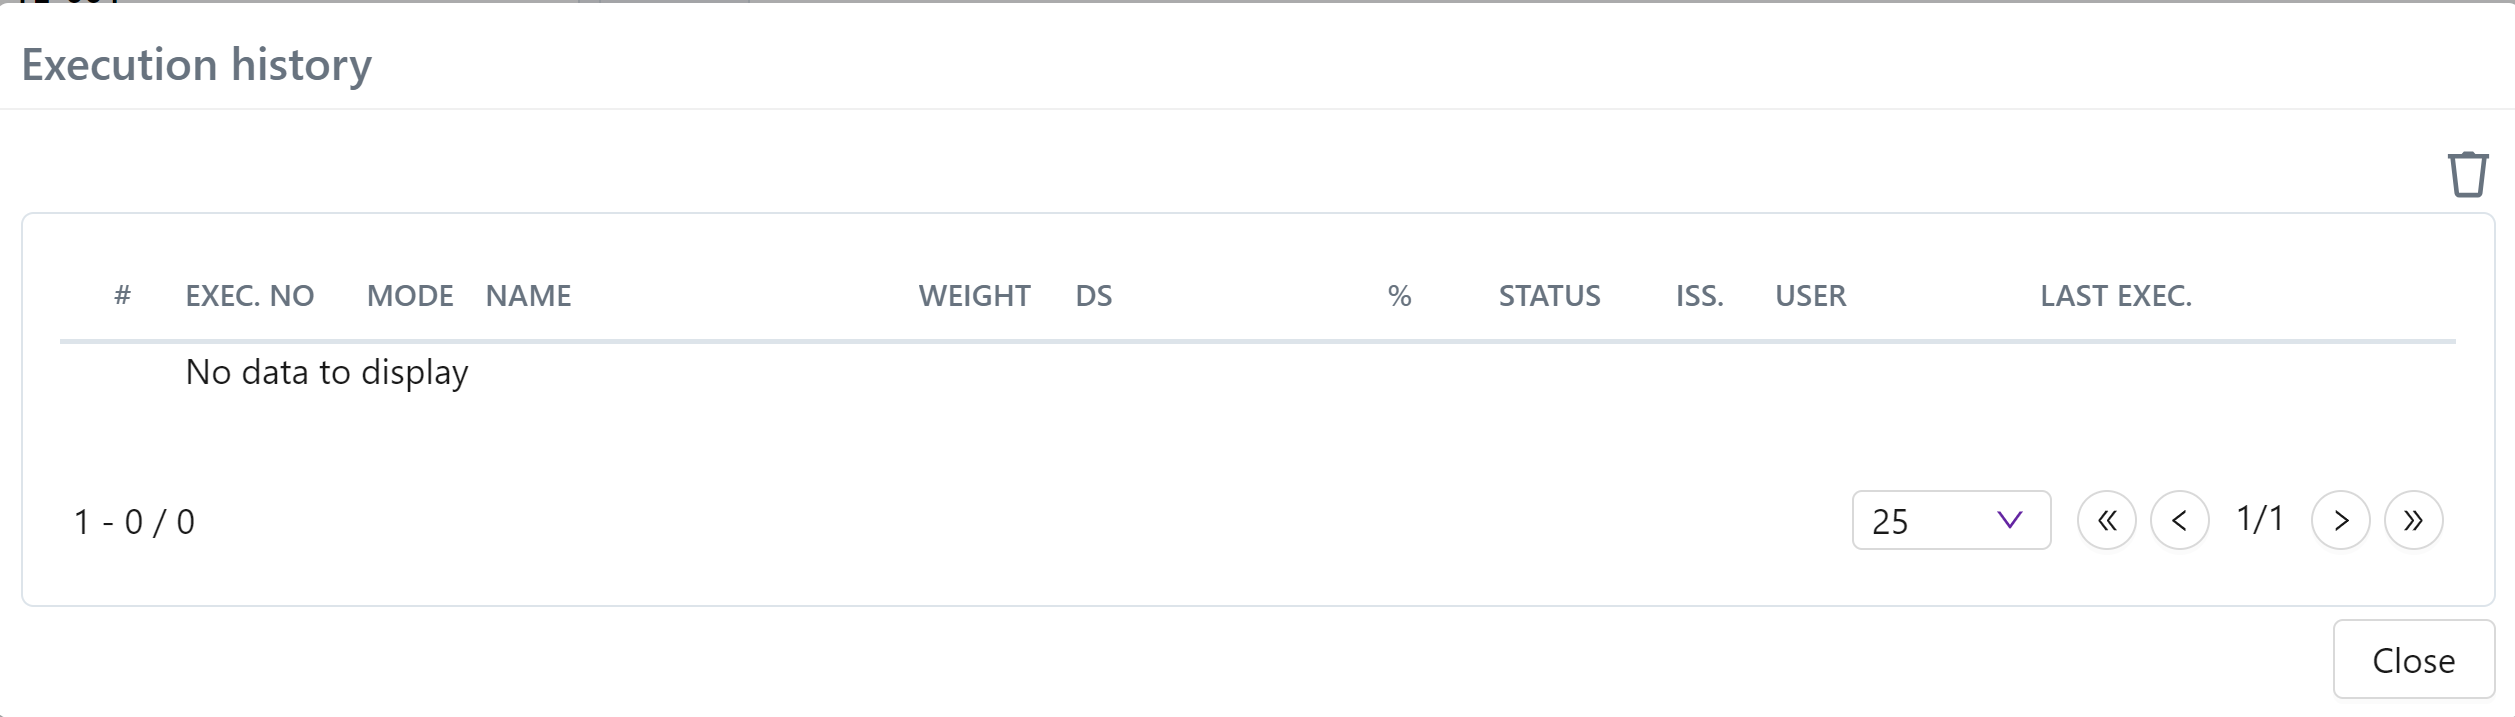Viewport: 2515px width, 717px height.
Task: Click the ISS. column header
Action: (1699, 296)
